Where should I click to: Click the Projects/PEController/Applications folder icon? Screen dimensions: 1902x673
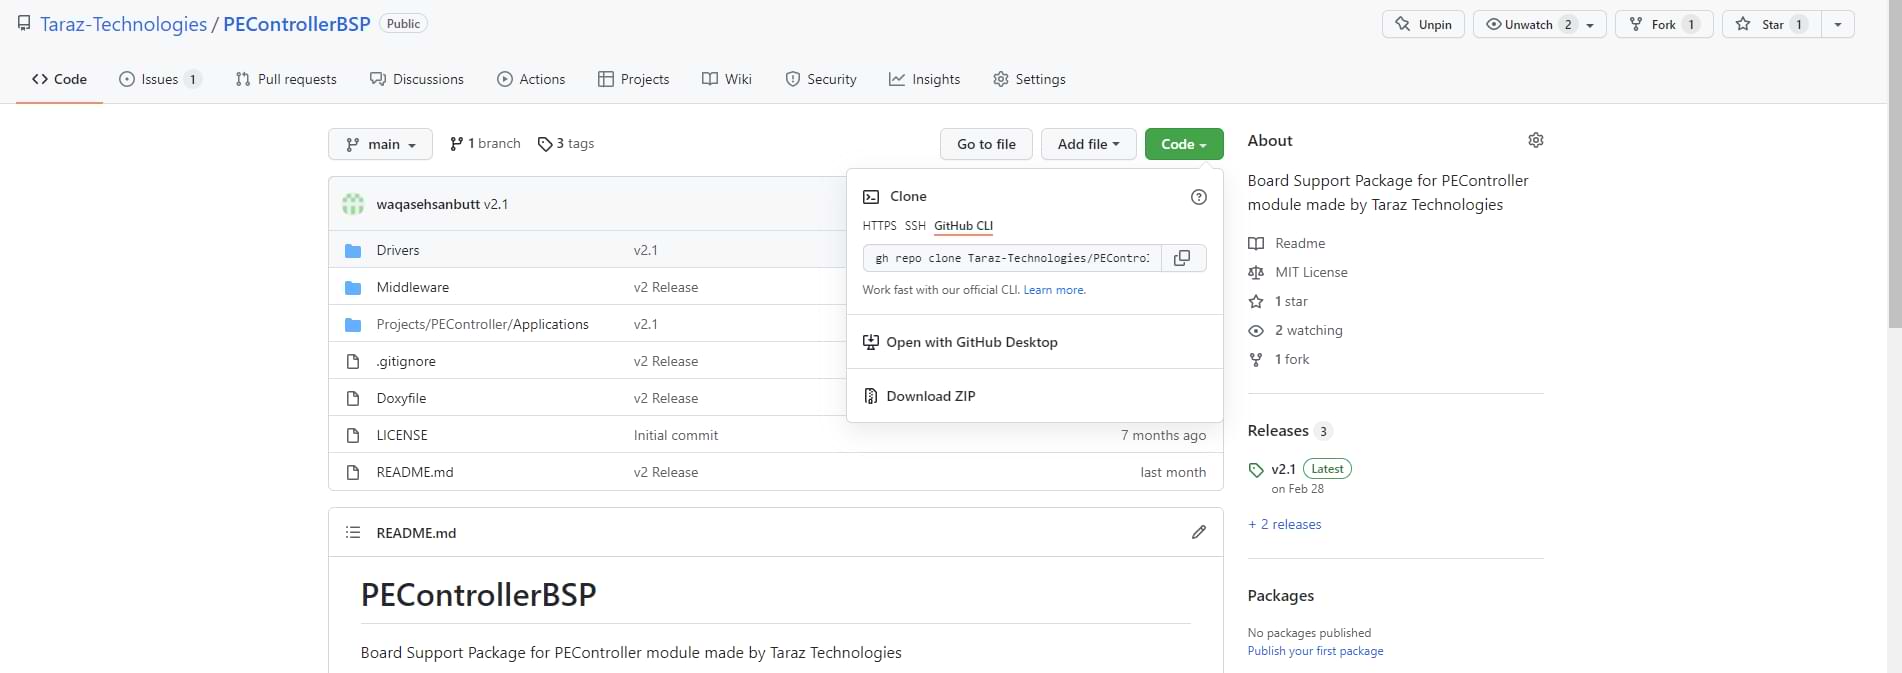tap(353, 324)
